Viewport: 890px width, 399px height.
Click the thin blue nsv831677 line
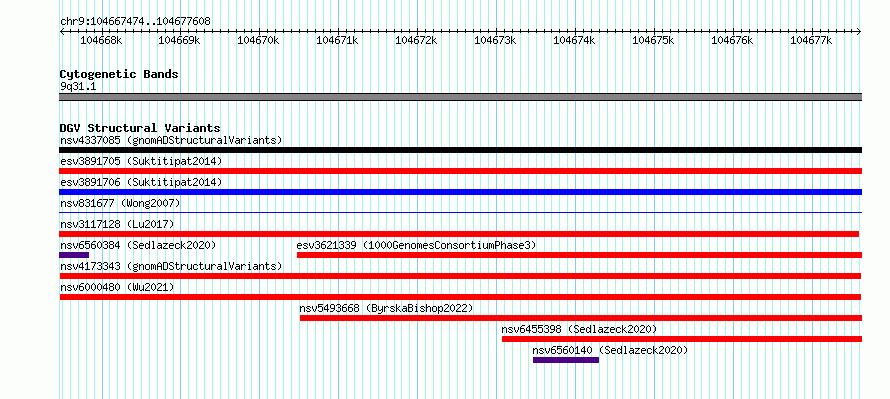tap(460, 212)
